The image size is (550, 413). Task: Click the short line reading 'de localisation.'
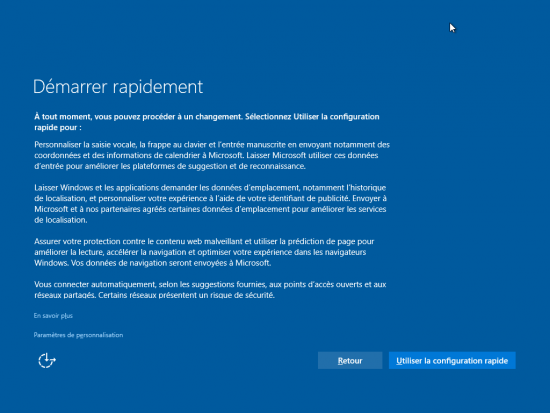[61, 220]
